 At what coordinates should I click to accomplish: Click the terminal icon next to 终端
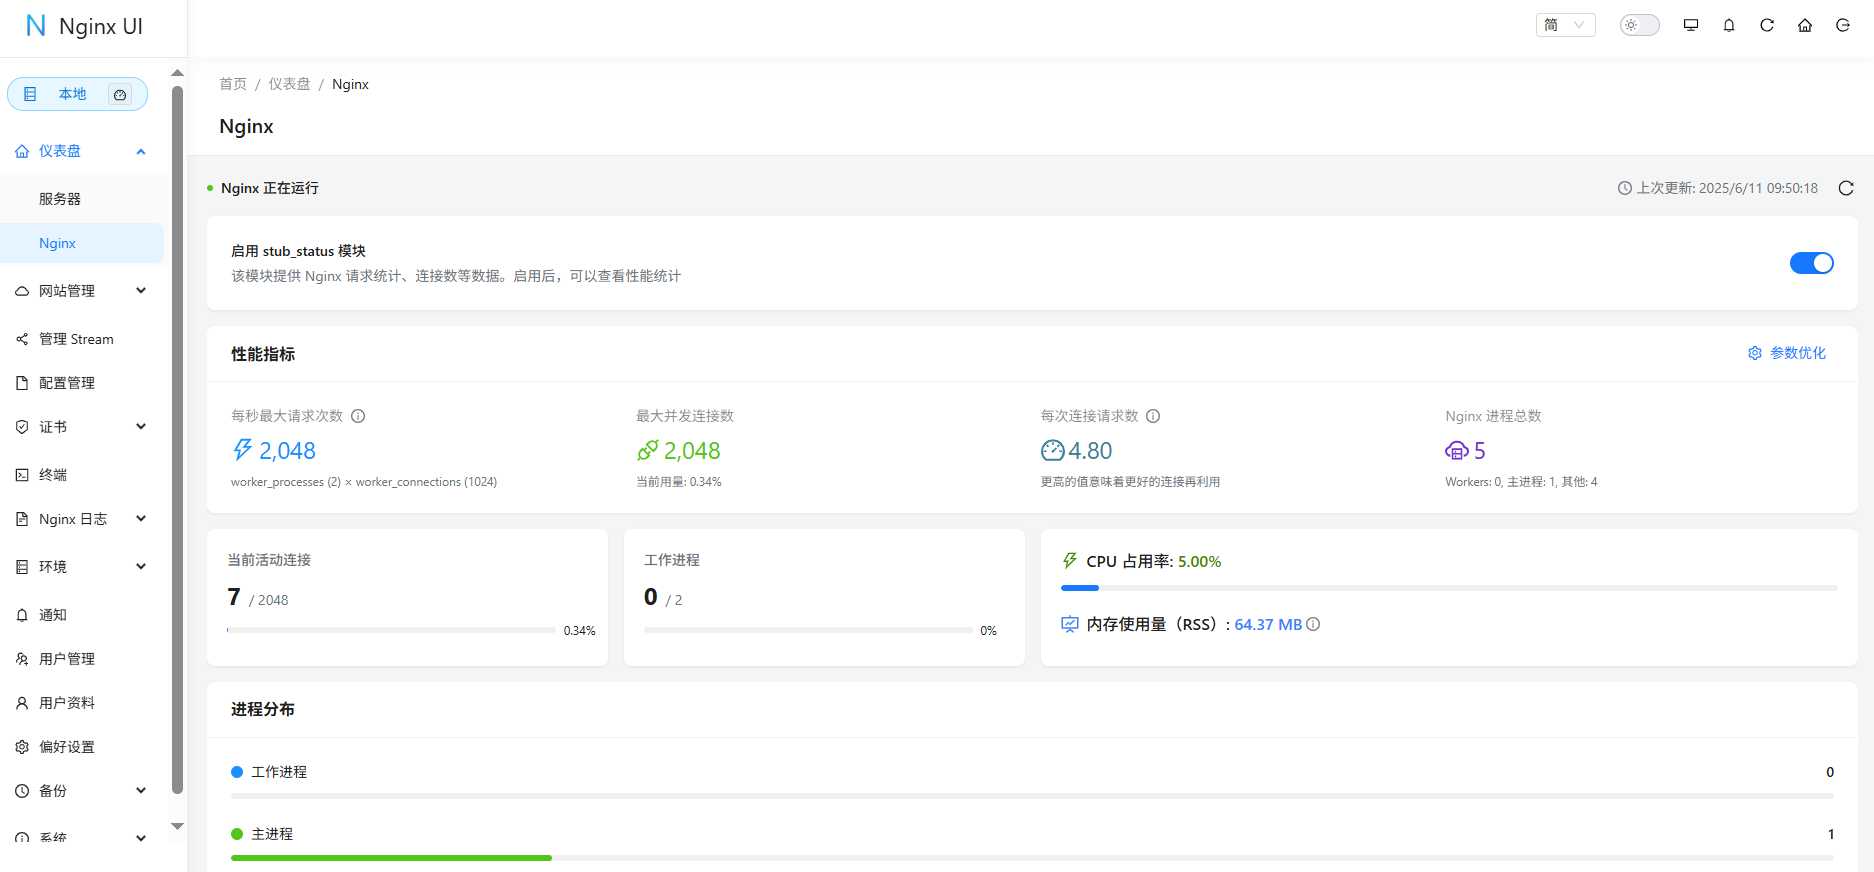22,475
